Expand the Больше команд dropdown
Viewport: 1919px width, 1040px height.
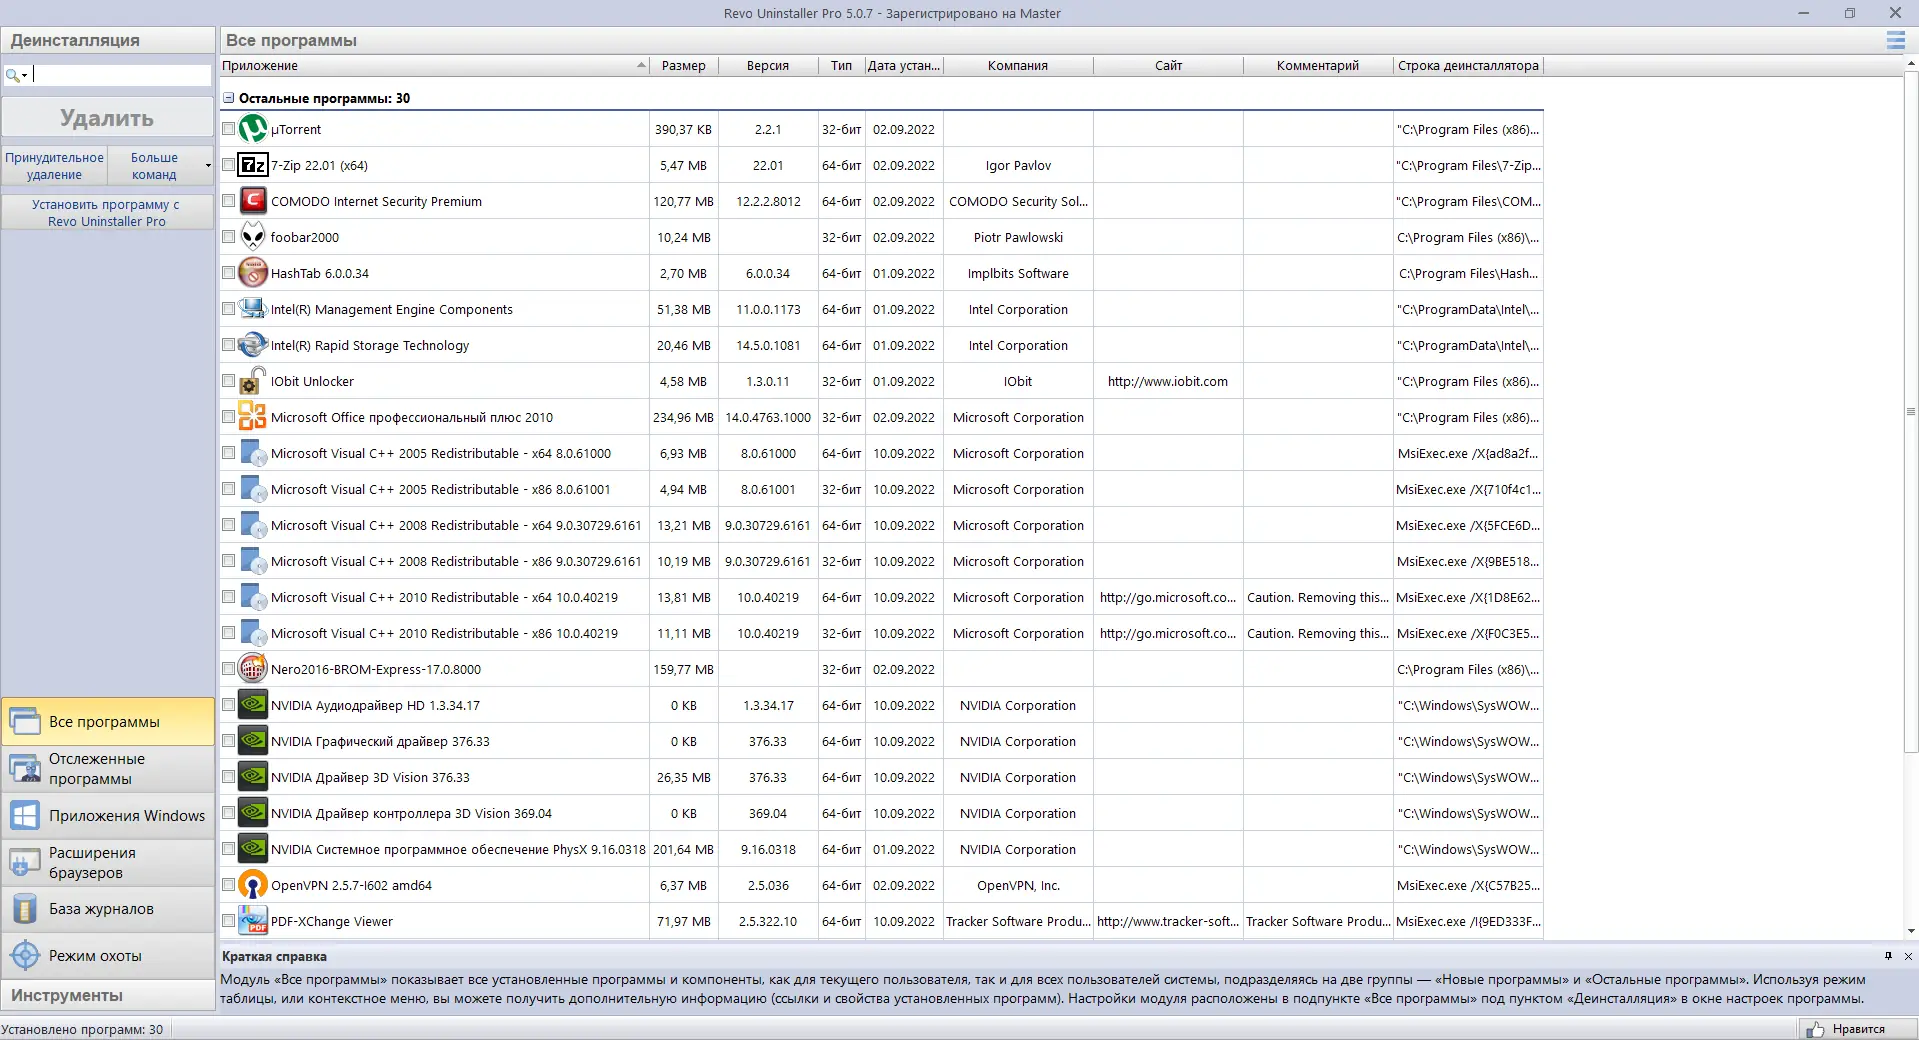click(208, 166)
